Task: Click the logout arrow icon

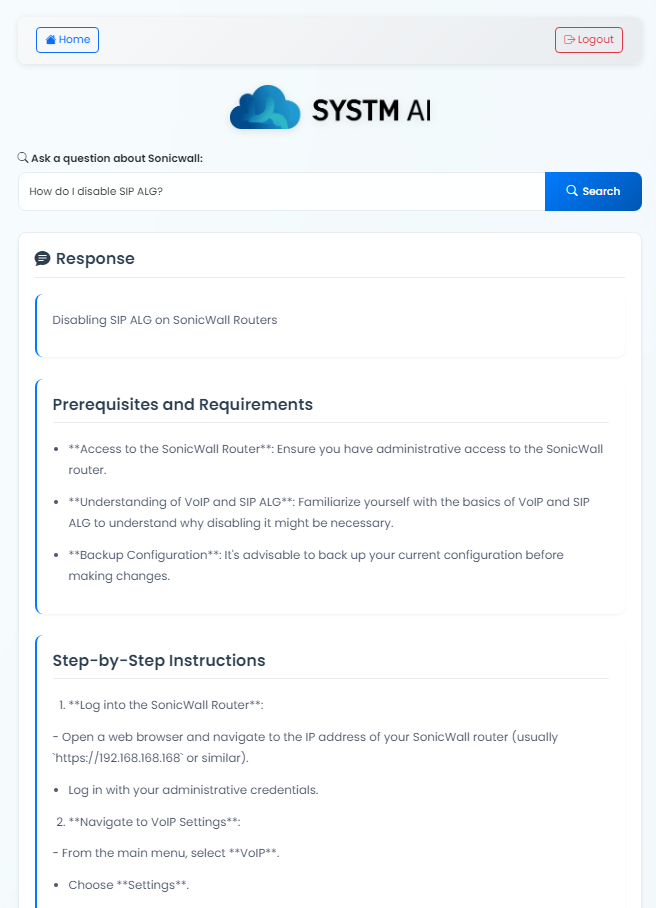Action: 569,40
